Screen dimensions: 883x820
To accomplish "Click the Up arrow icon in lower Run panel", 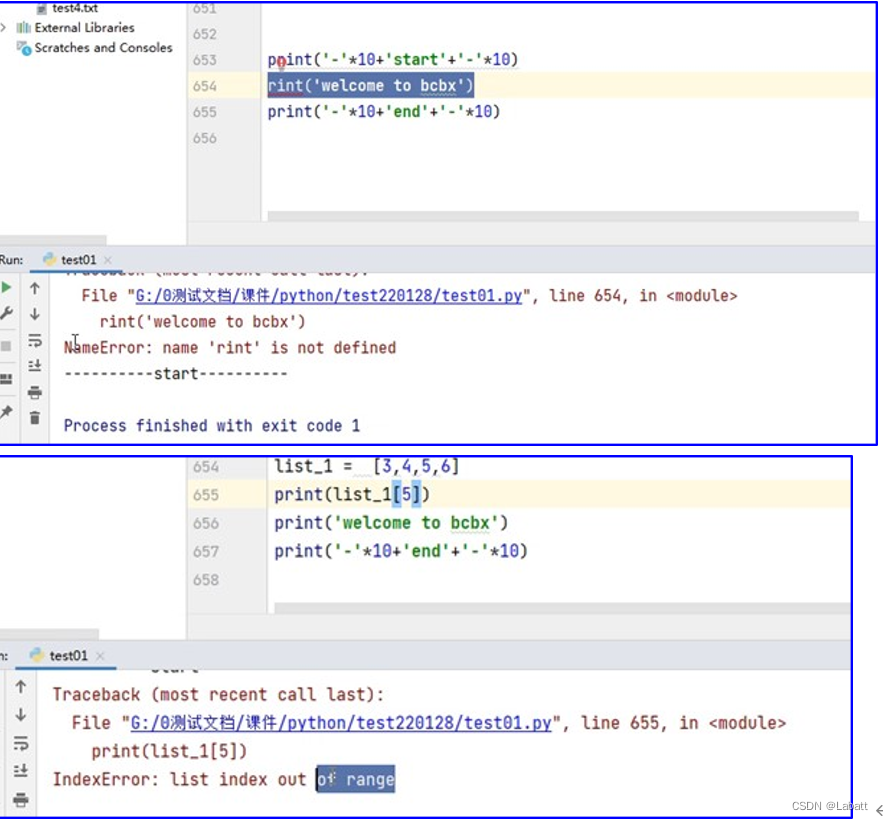I will tap(21, 687).
